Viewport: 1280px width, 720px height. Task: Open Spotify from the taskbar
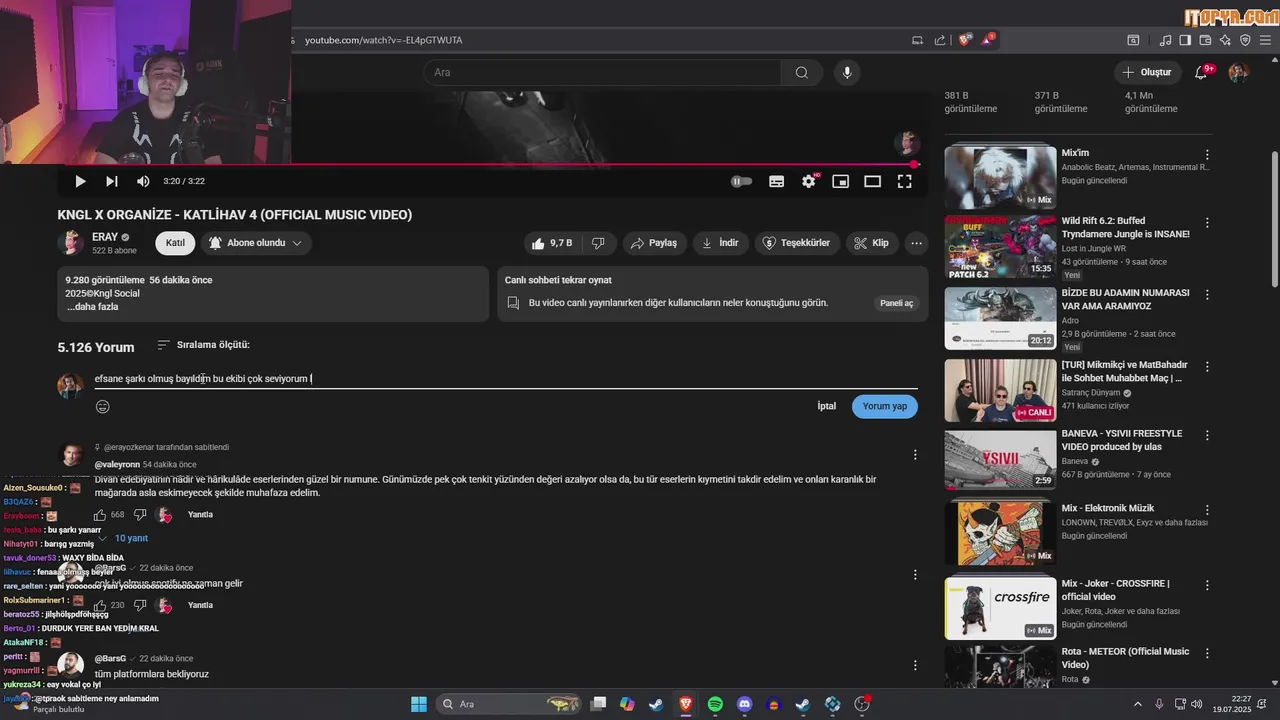tap(715, 704)
